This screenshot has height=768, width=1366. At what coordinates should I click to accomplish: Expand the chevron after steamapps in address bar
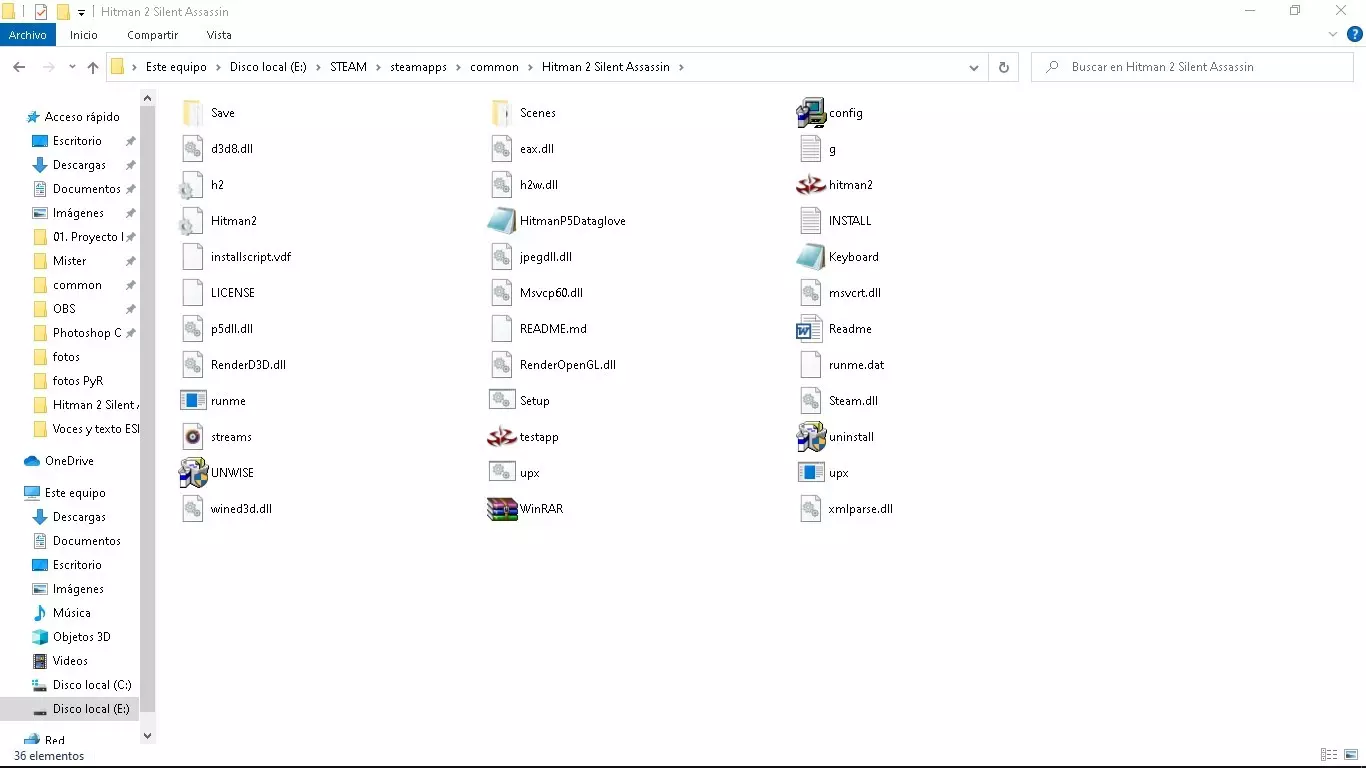click(x=457, y=67)
